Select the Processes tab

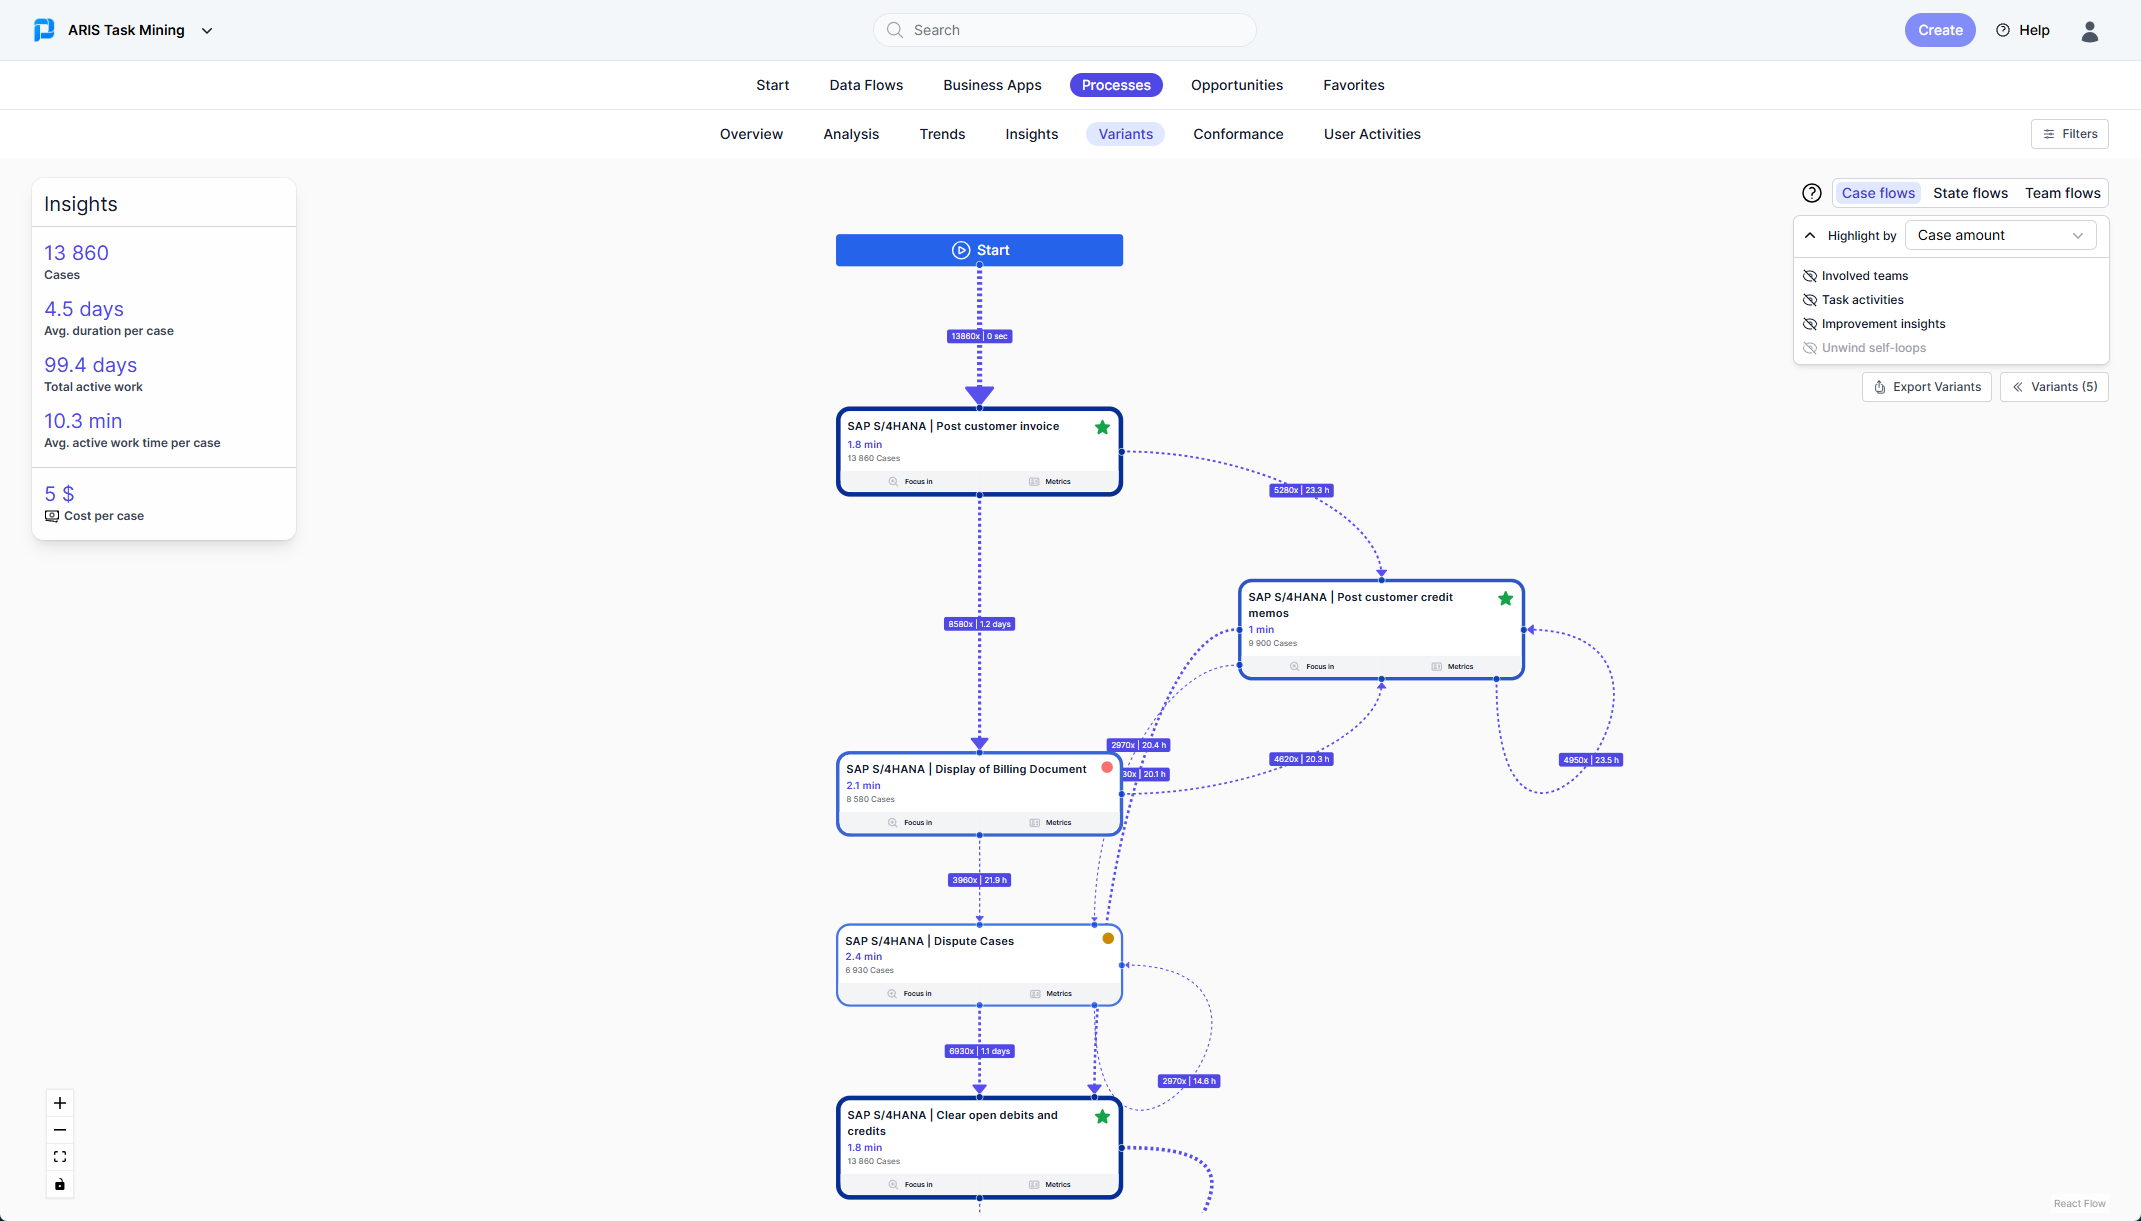(x=1116, y=85)
